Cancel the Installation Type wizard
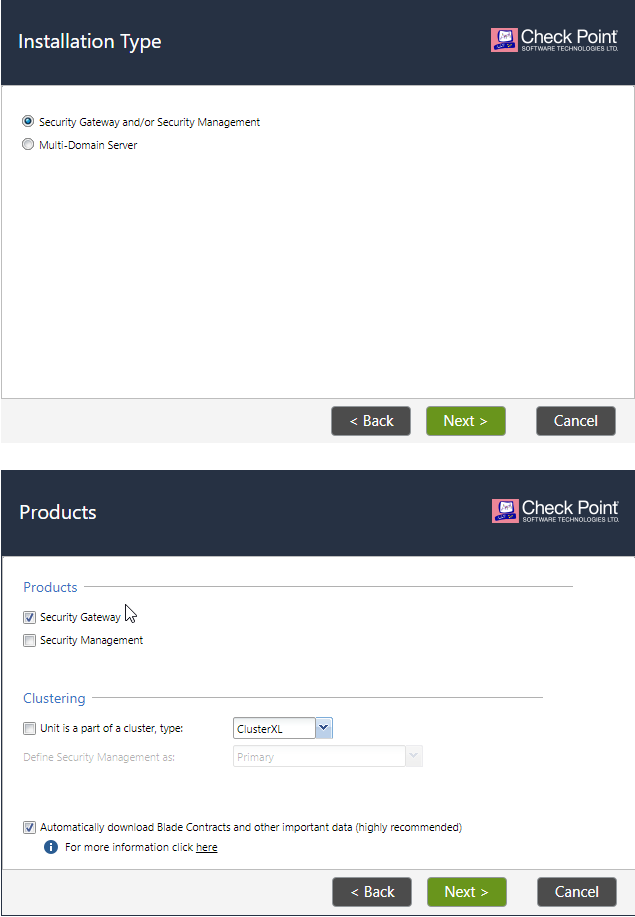The height and width of the screenshot is (917, 635). click(x=576, y=421)
